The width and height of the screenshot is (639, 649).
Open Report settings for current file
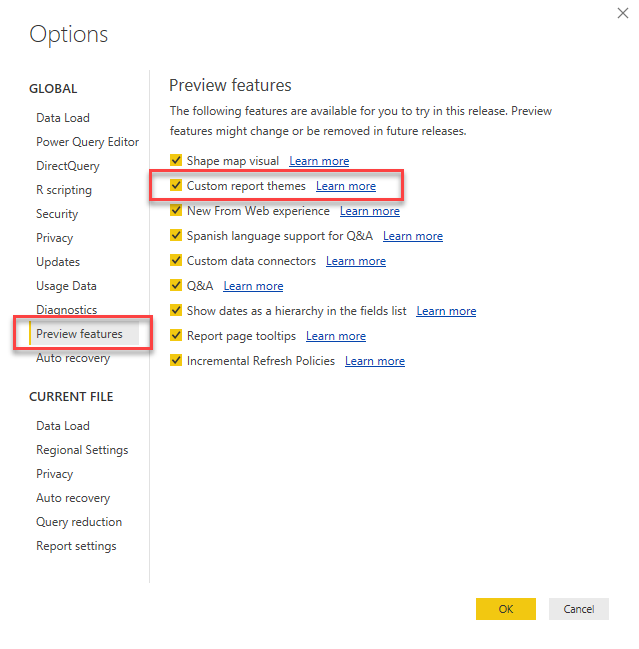(76, 546)
